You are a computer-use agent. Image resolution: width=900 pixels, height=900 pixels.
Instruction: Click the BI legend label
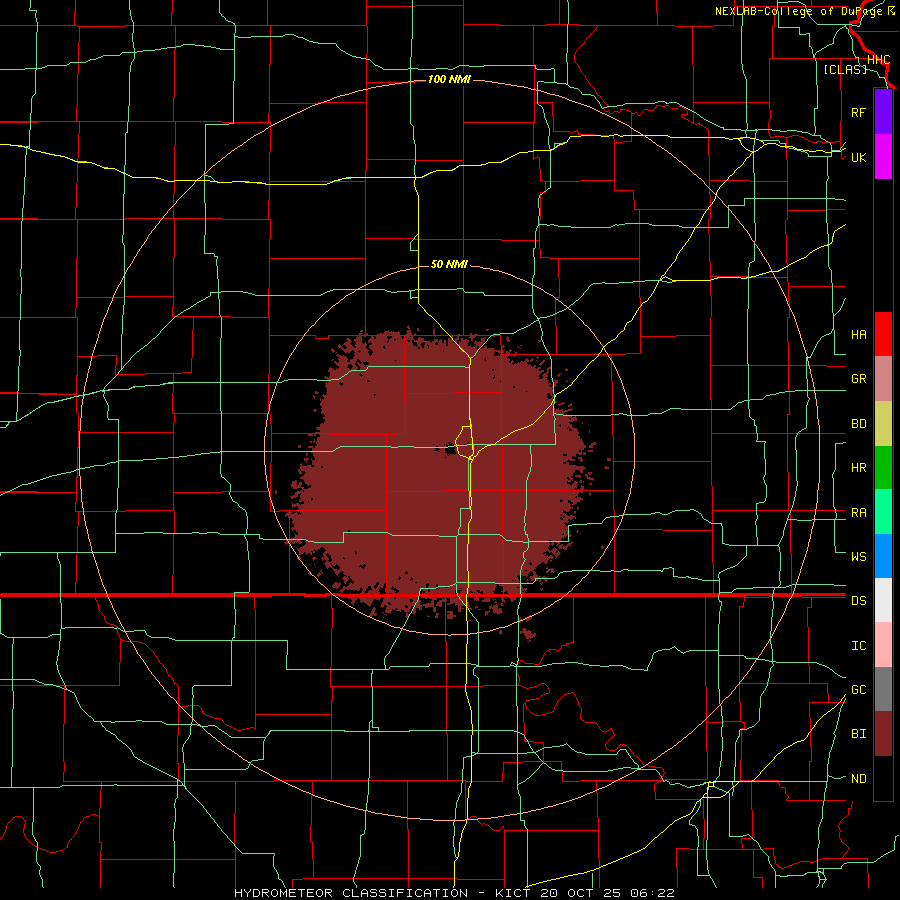pyautogui.click(x=858, y=734)
